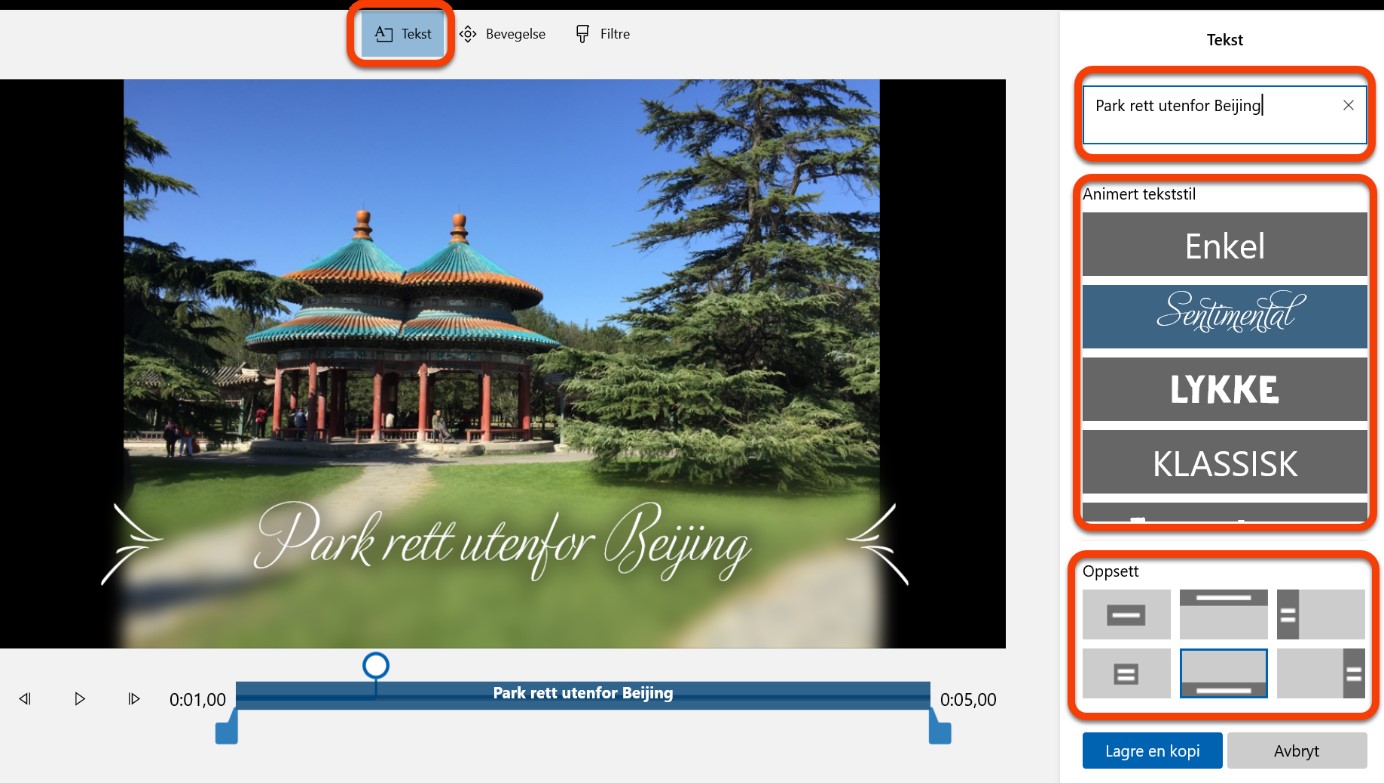Open the Filtre filters tab
The width and height of the screenshot is (1384, 783).
click(x=602, y=34)
